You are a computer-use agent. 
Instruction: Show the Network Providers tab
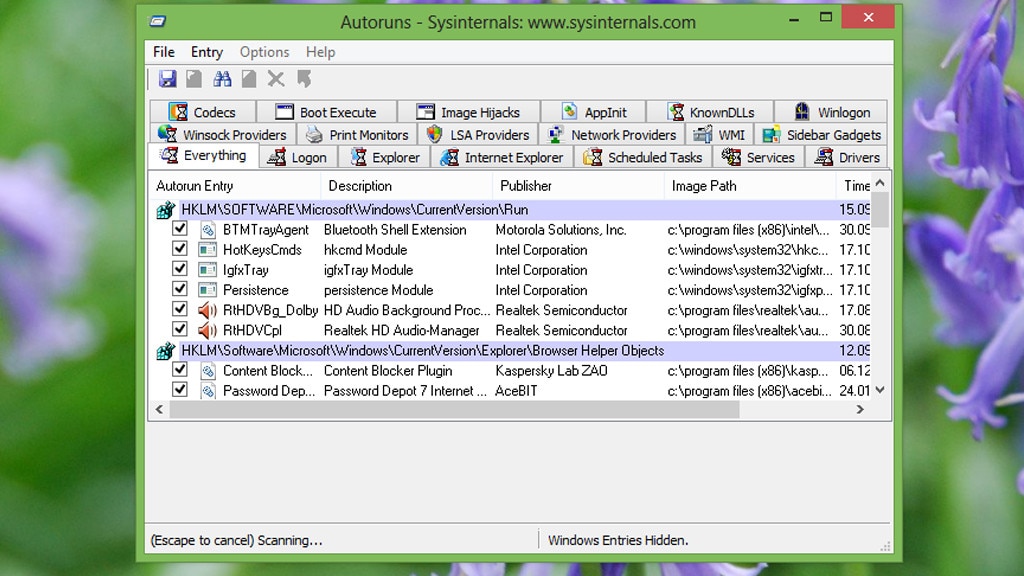point(611,135)
